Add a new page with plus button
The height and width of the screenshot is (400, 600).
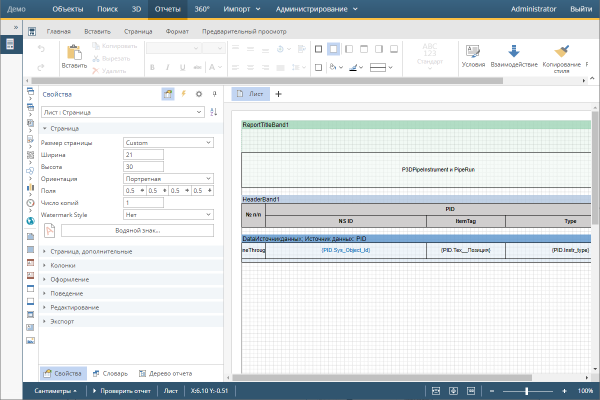pyautogui.click(x=278, y=93)
